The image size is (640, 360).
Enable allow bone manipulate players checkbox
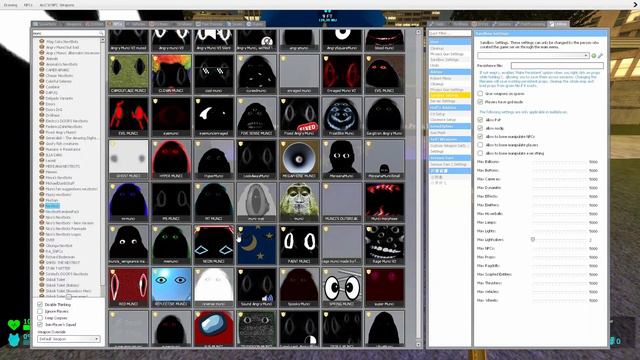(480, 145)
